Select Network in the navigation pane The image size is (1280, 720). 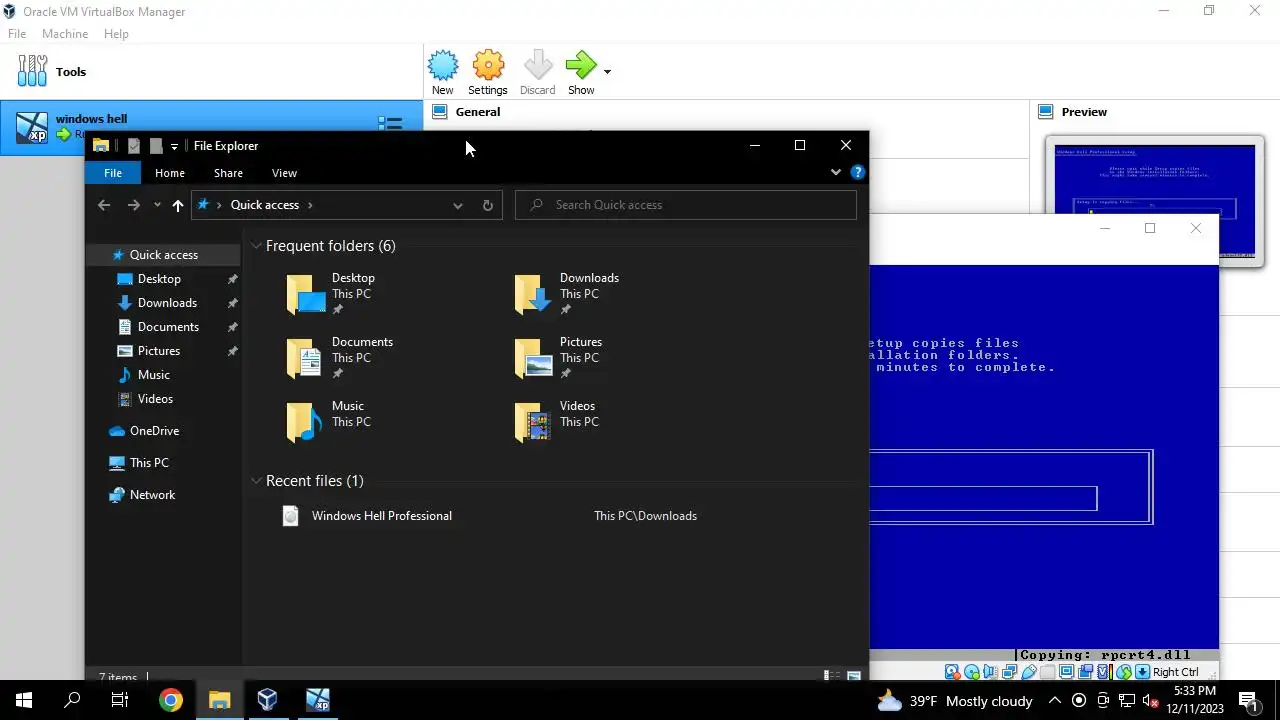tap(152, 495)
